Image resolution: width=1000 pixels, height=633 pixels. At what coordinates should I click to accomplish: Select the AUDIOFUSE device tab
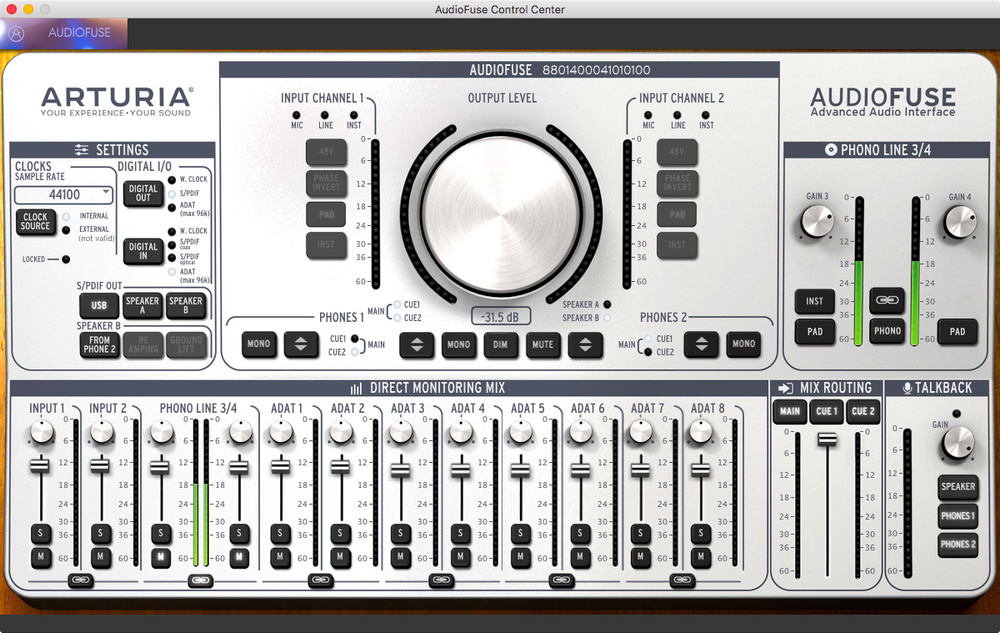tap(79, 33)
